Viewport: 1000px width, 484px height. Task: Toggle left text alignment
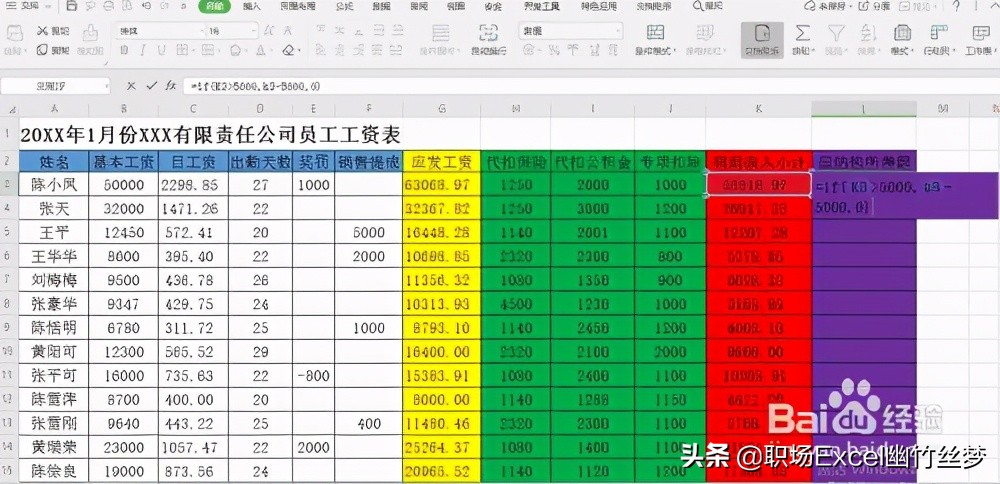coord(320,50)
